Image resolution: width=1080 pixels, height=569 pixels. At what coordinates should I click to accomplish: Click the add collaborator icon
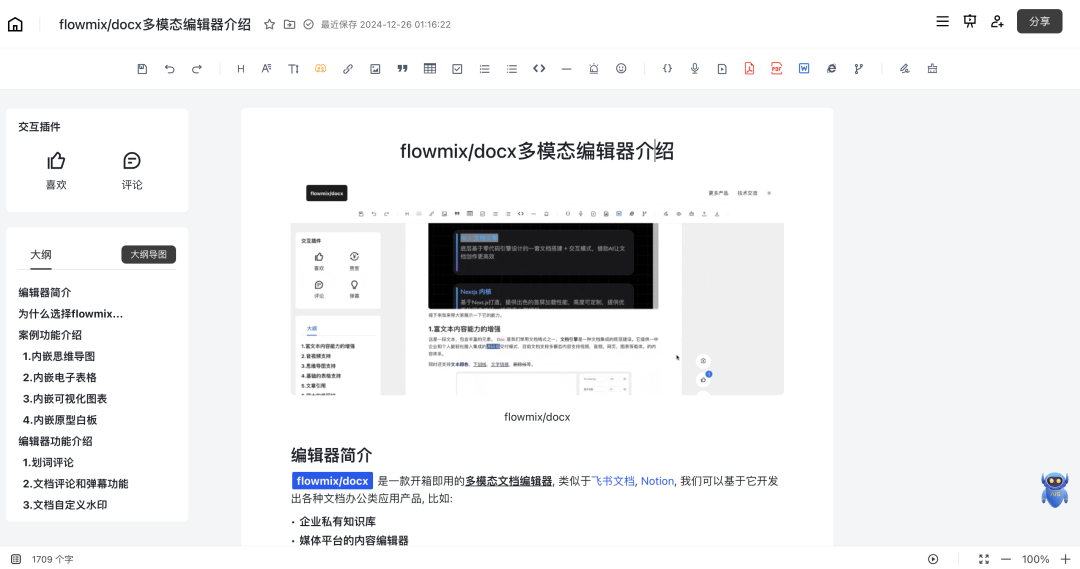pyautogui.click(x=997, y=21)
